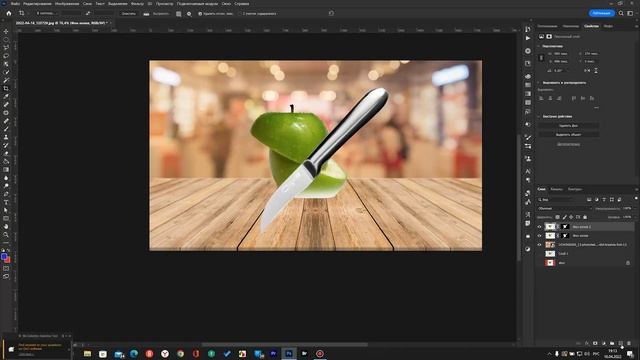
Task: Open the Файл menu
Action: [x=16, y=4]
